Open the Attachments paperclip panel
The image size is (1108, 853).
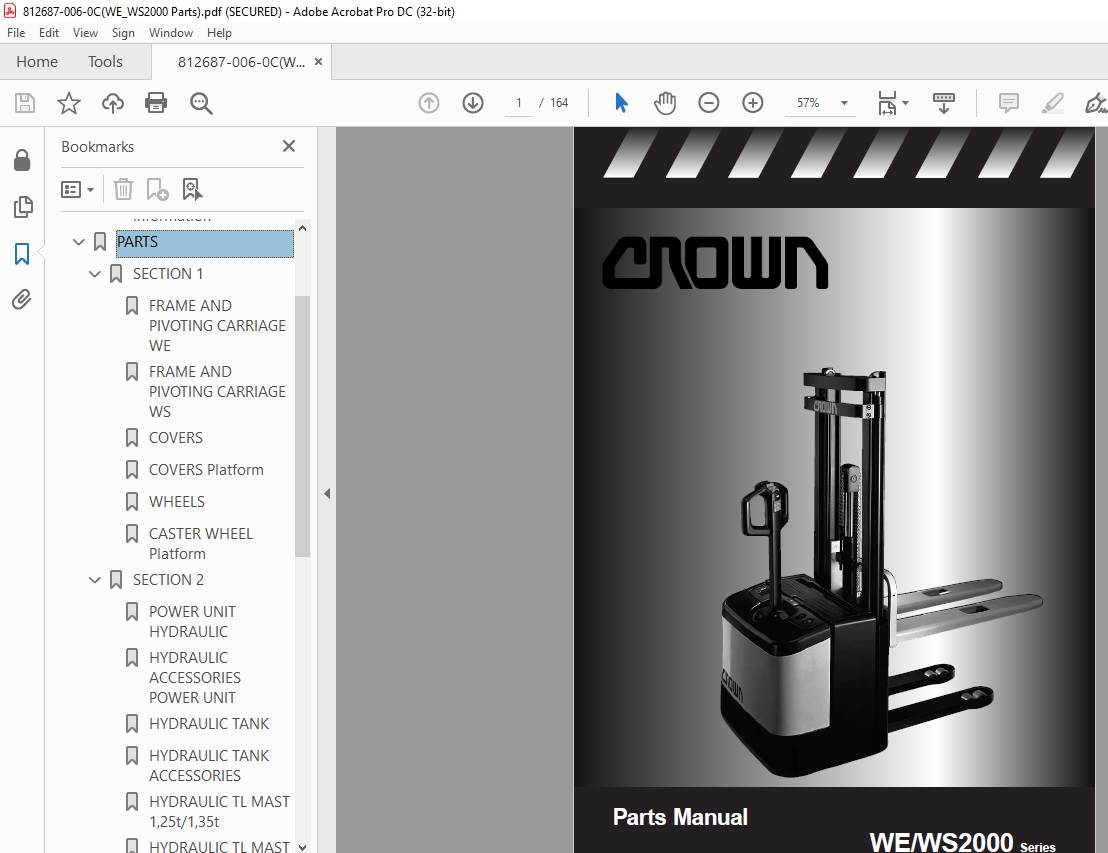pos(22,300)
